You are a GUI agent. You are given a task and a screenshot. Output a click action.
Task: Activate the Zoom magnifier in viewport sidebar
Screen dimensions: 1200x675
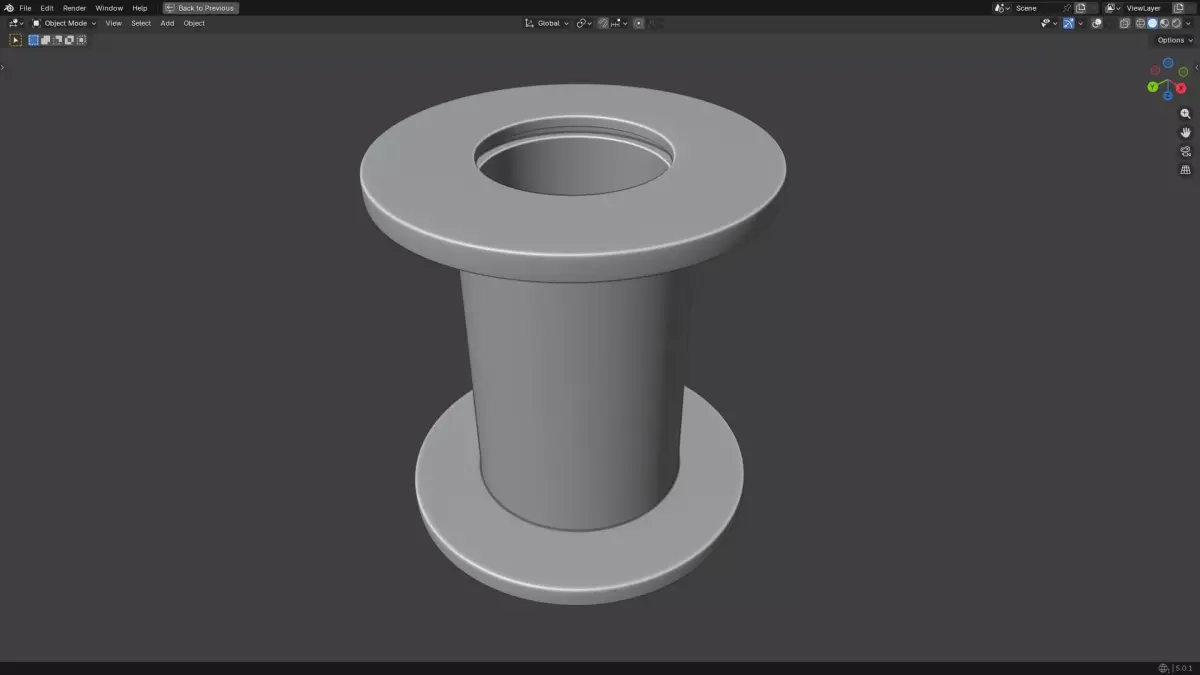[x=1185, y=113]
